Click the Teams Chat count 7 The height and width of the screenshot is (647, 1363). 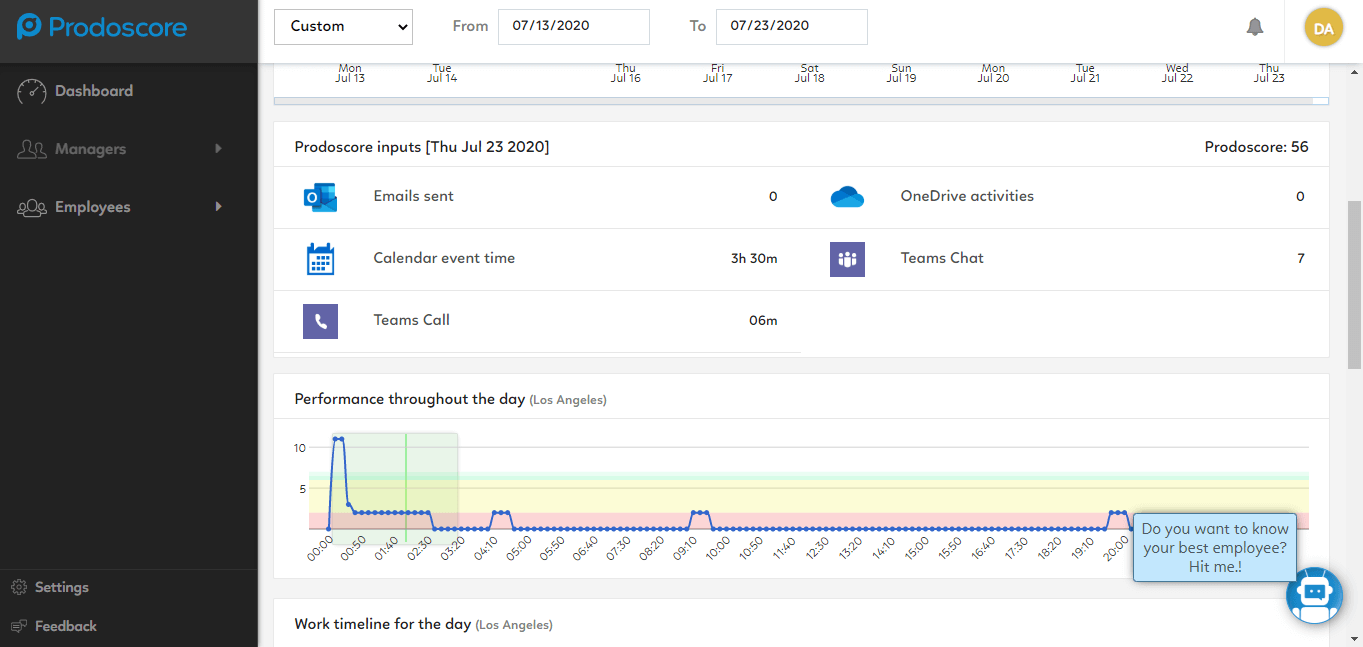click(x=1301, y=258)
